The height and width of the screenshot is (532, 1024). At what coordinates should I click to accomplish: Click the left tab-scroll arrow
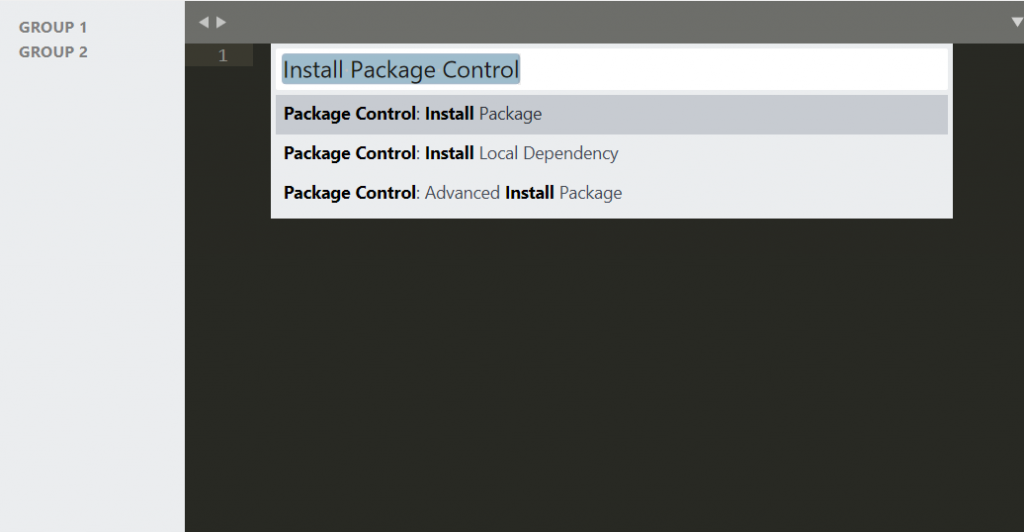203,22
